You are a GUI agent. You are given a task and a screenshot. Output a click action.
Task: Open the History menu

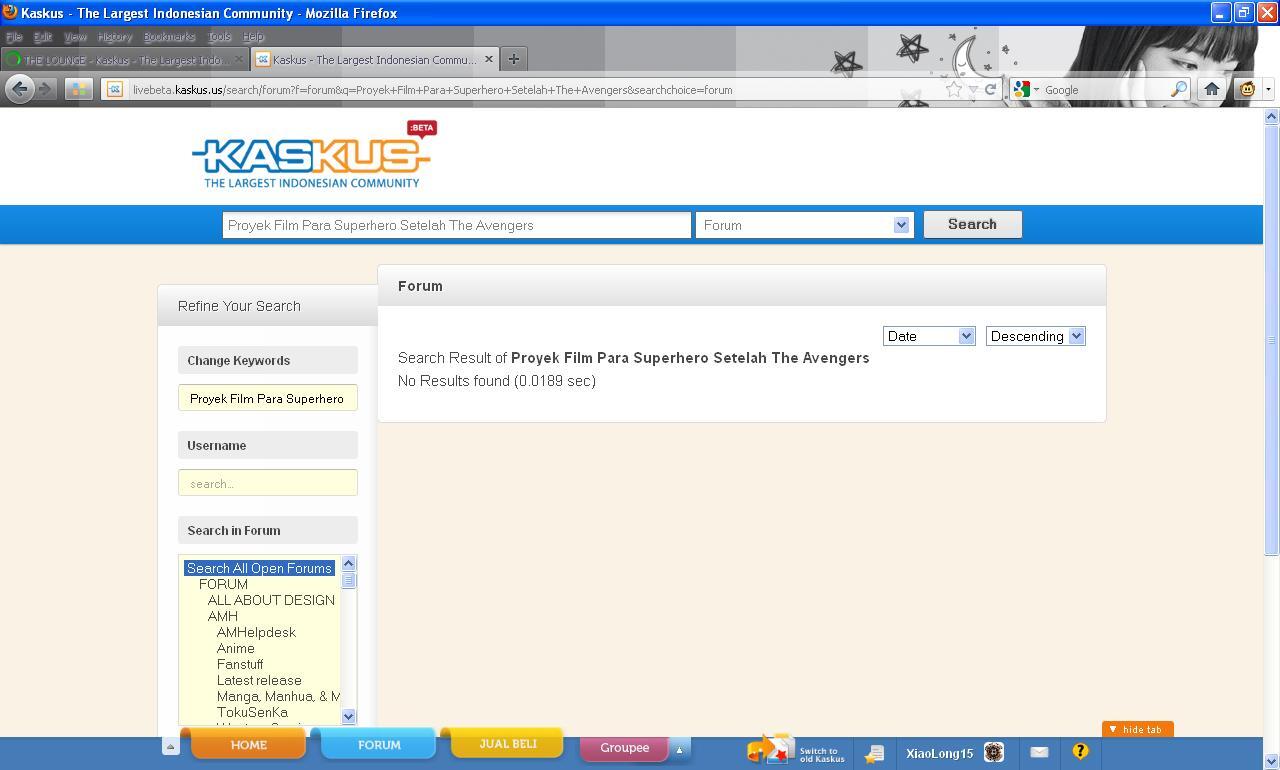tap(115, 36)
